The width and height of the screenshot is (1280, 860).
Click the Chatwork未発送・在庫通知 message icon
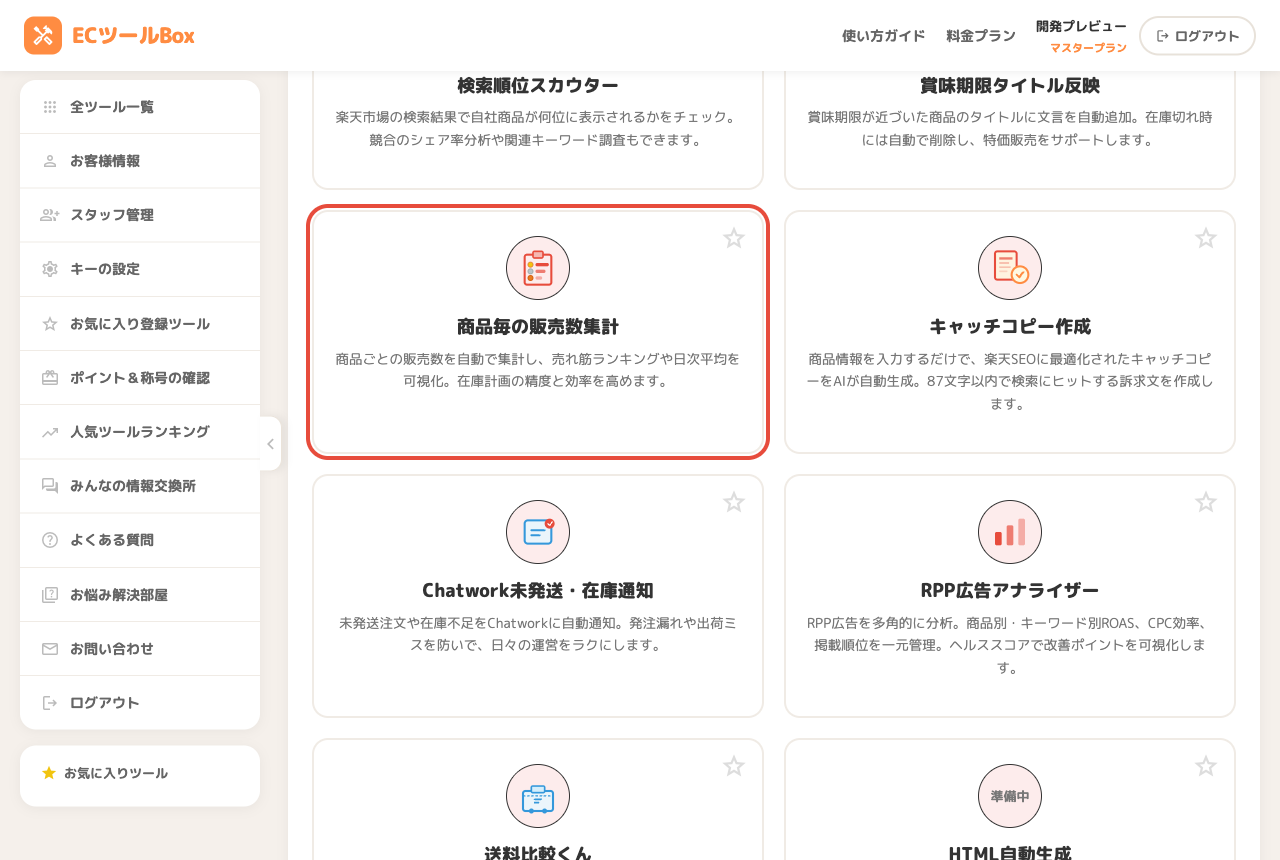click(x=538, y=532)
